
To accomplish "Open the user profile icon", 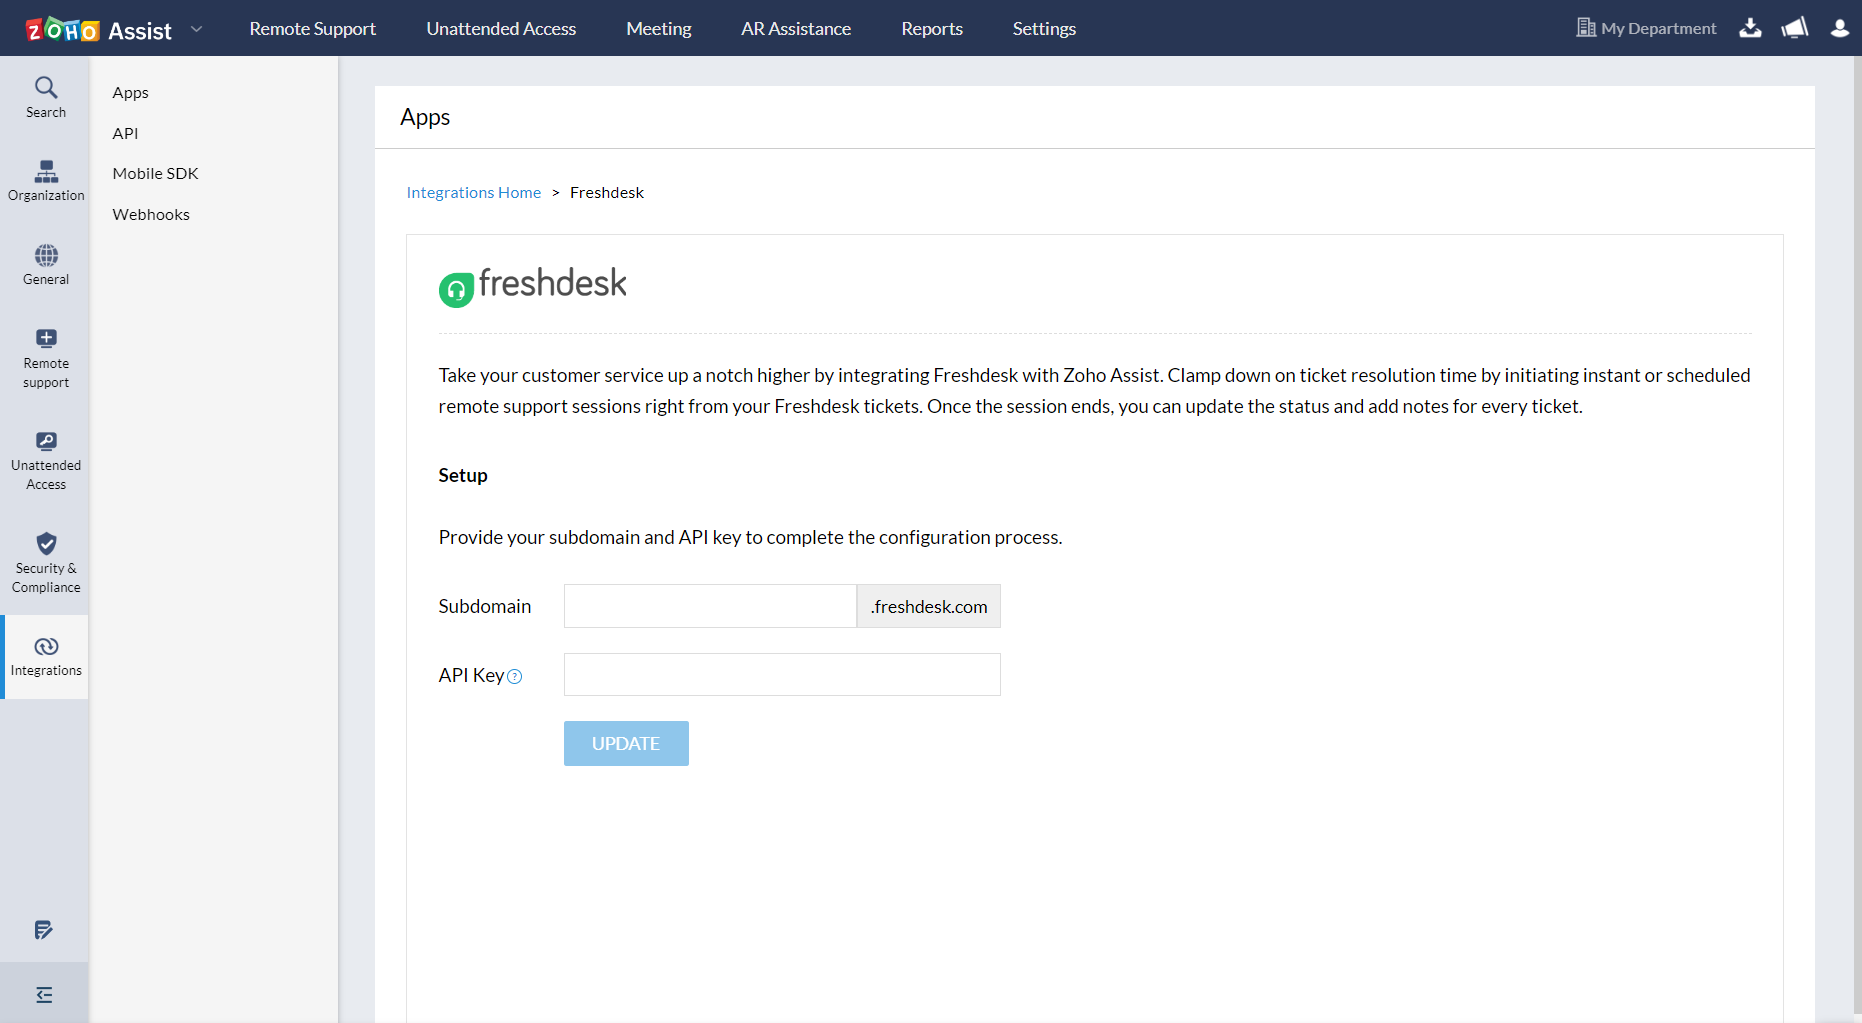I will click(x=1840, y=28).
